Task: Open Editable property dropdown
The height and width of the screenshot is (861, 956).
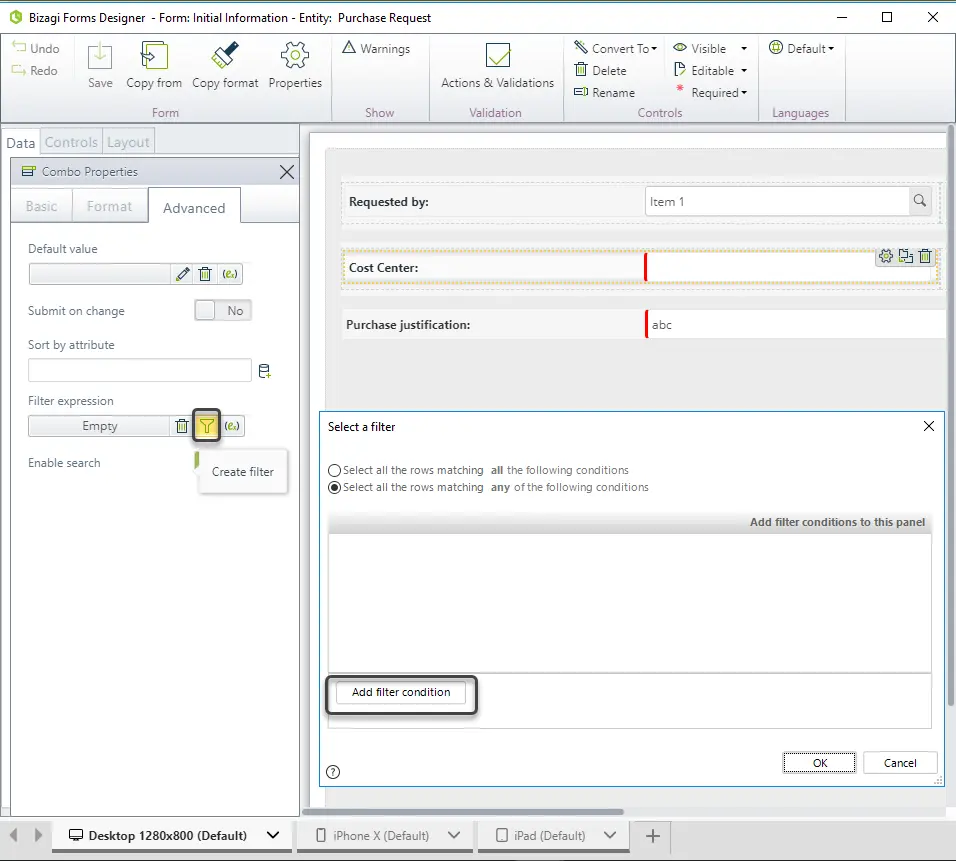Action: click(744, 70)
